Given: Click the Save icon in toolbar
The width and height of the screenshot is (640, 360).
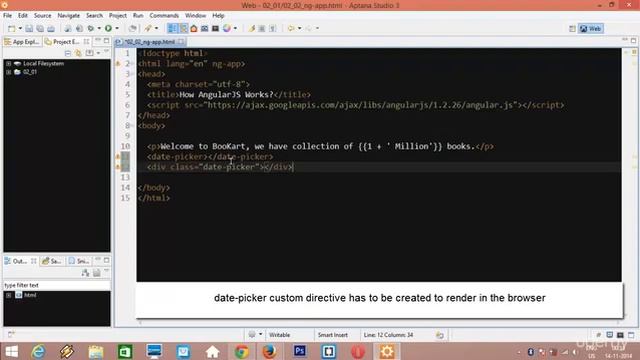Looking at the screenshot, I should pos(29,29).
